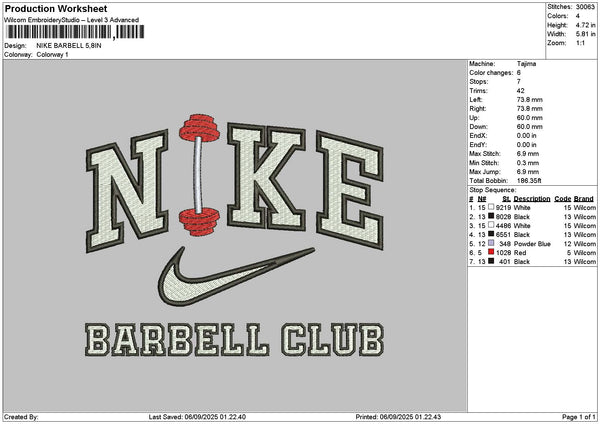Click the Up value 60.0 mm

530,117
